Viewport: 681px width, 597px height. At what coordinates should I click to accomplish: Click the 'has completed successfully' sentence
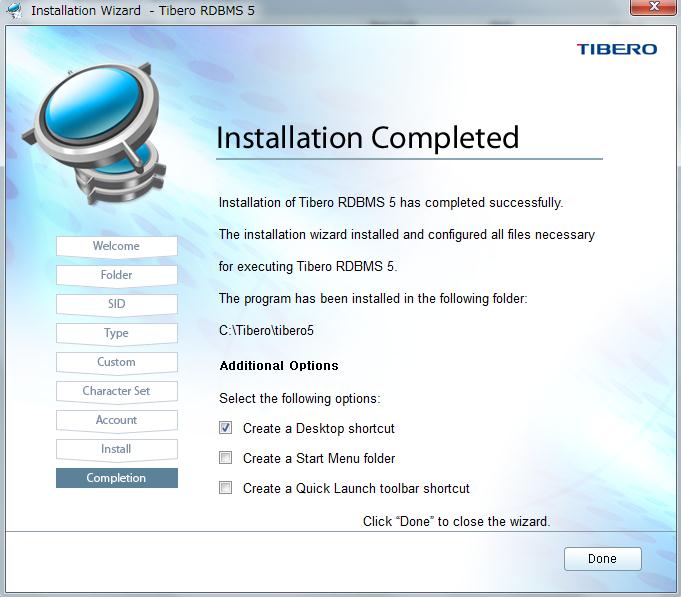click(391, 203)
